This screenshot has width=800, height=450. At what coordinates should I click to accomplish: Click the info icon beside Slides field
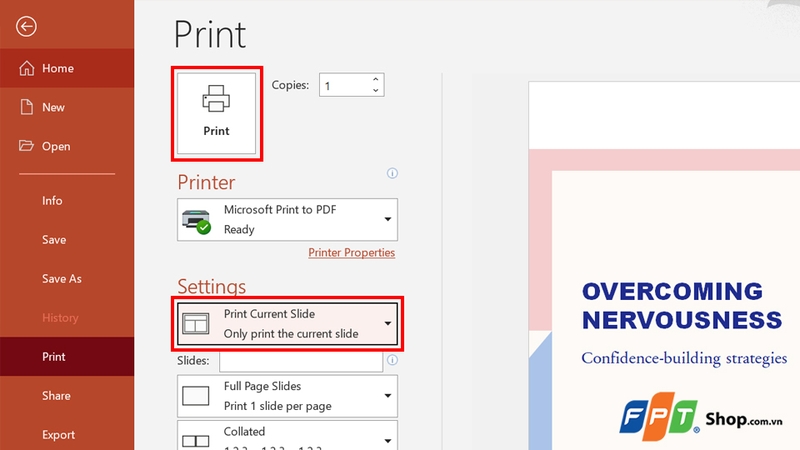pyautogui.click(x=392, y=360)
